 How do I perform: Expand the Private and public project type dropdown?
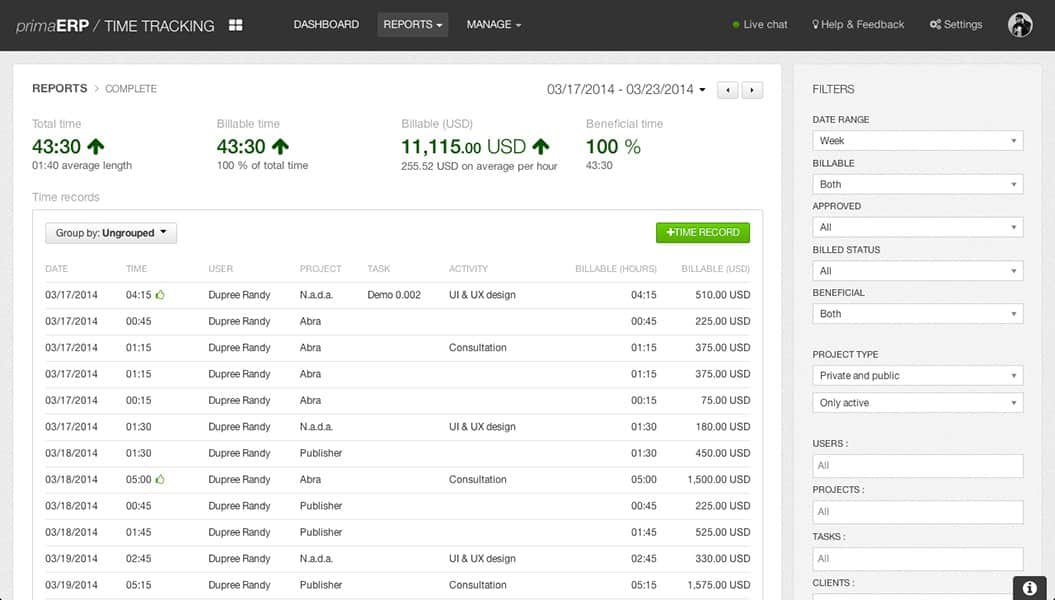(917, 376)
